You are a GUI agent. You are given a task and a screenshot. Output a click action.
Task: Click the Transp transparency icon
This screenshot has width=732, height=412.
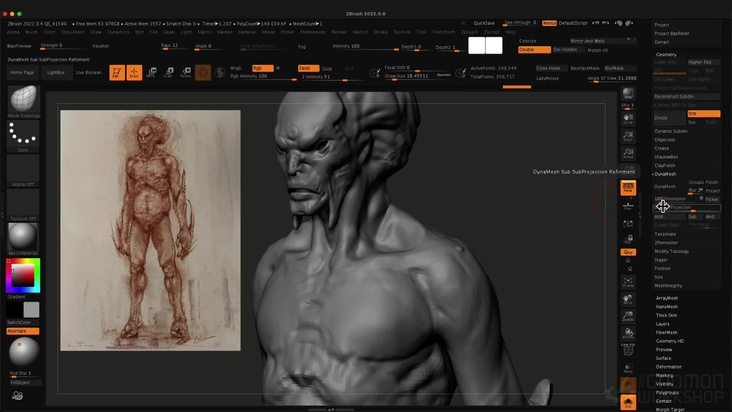628,368
